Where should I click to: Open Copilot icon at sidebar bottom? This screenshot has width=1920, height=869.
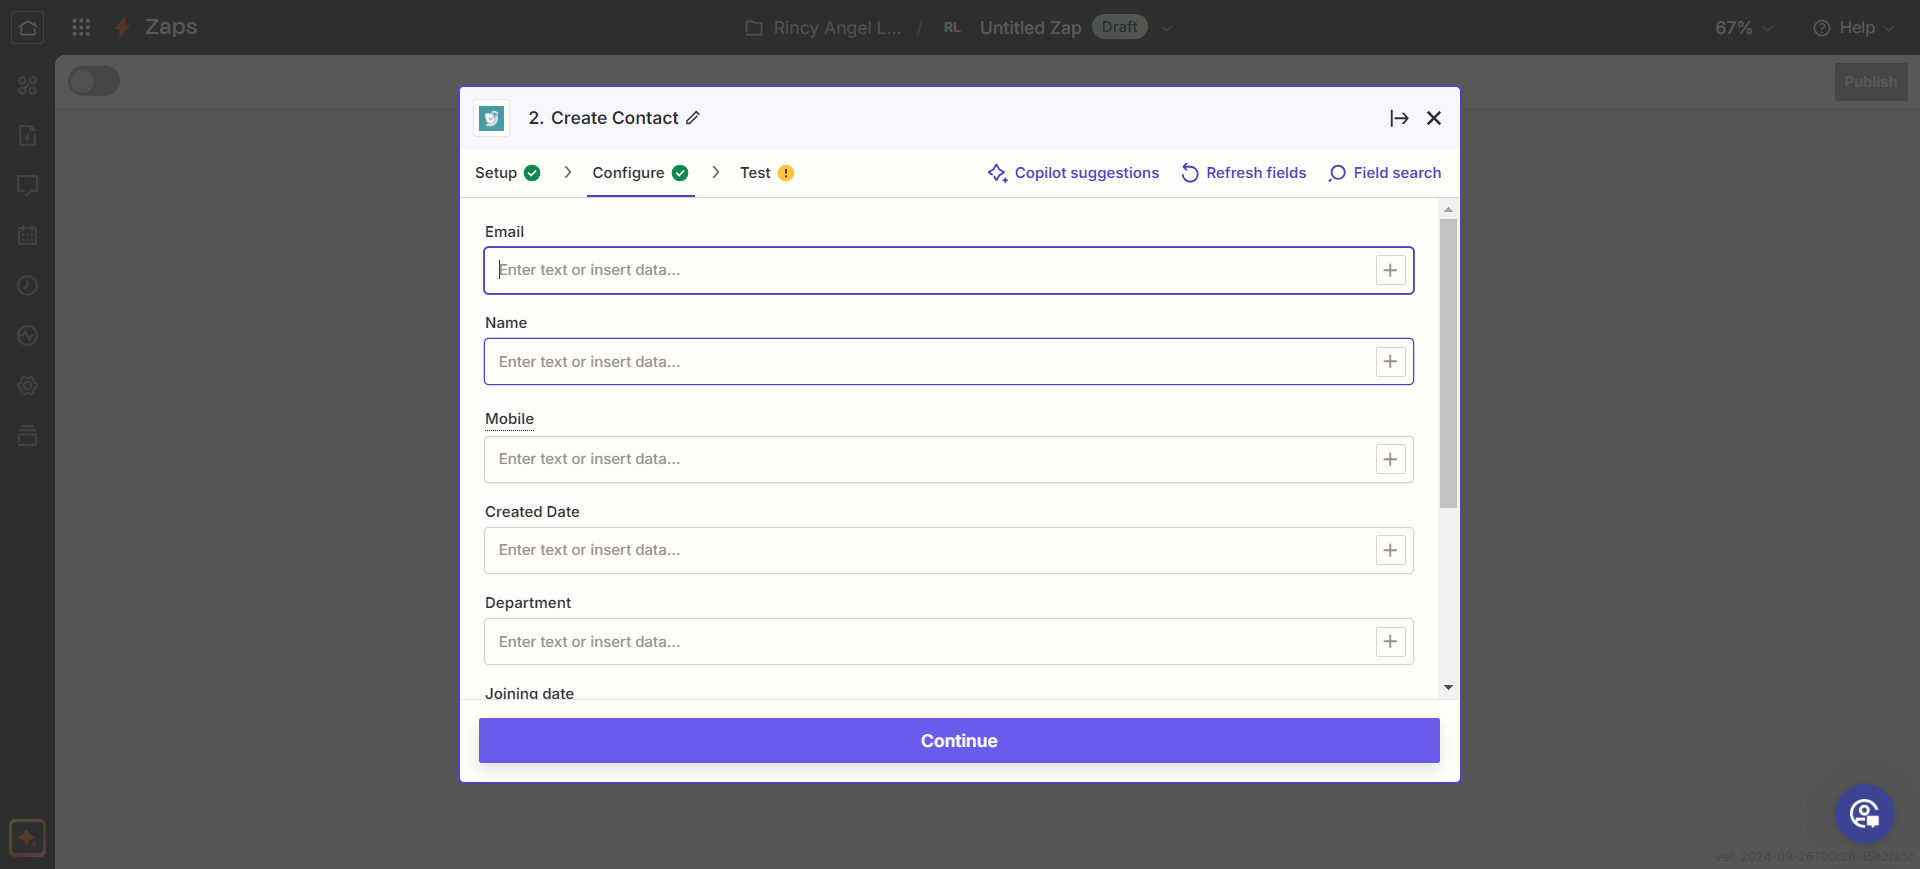tap(27, 837)
